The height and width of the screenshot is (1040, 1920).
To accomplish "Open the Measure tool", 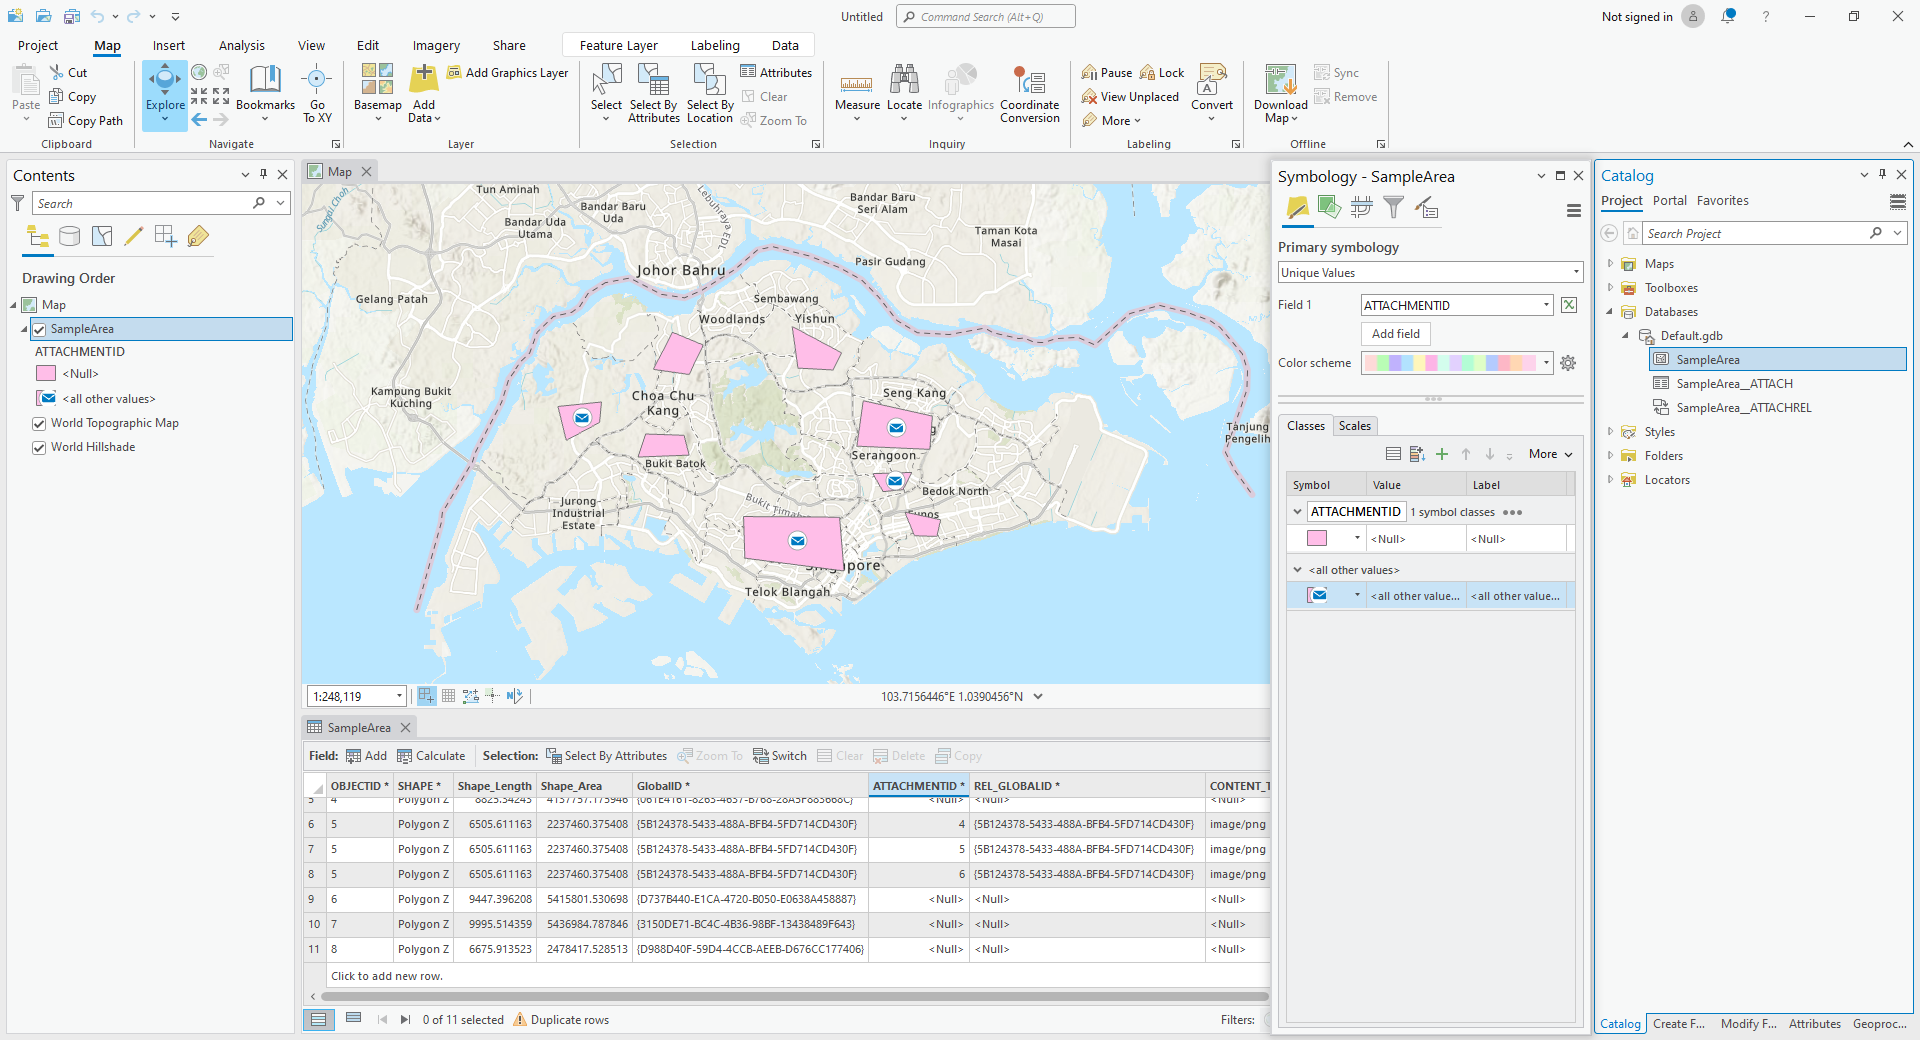I will coord(856,92).
